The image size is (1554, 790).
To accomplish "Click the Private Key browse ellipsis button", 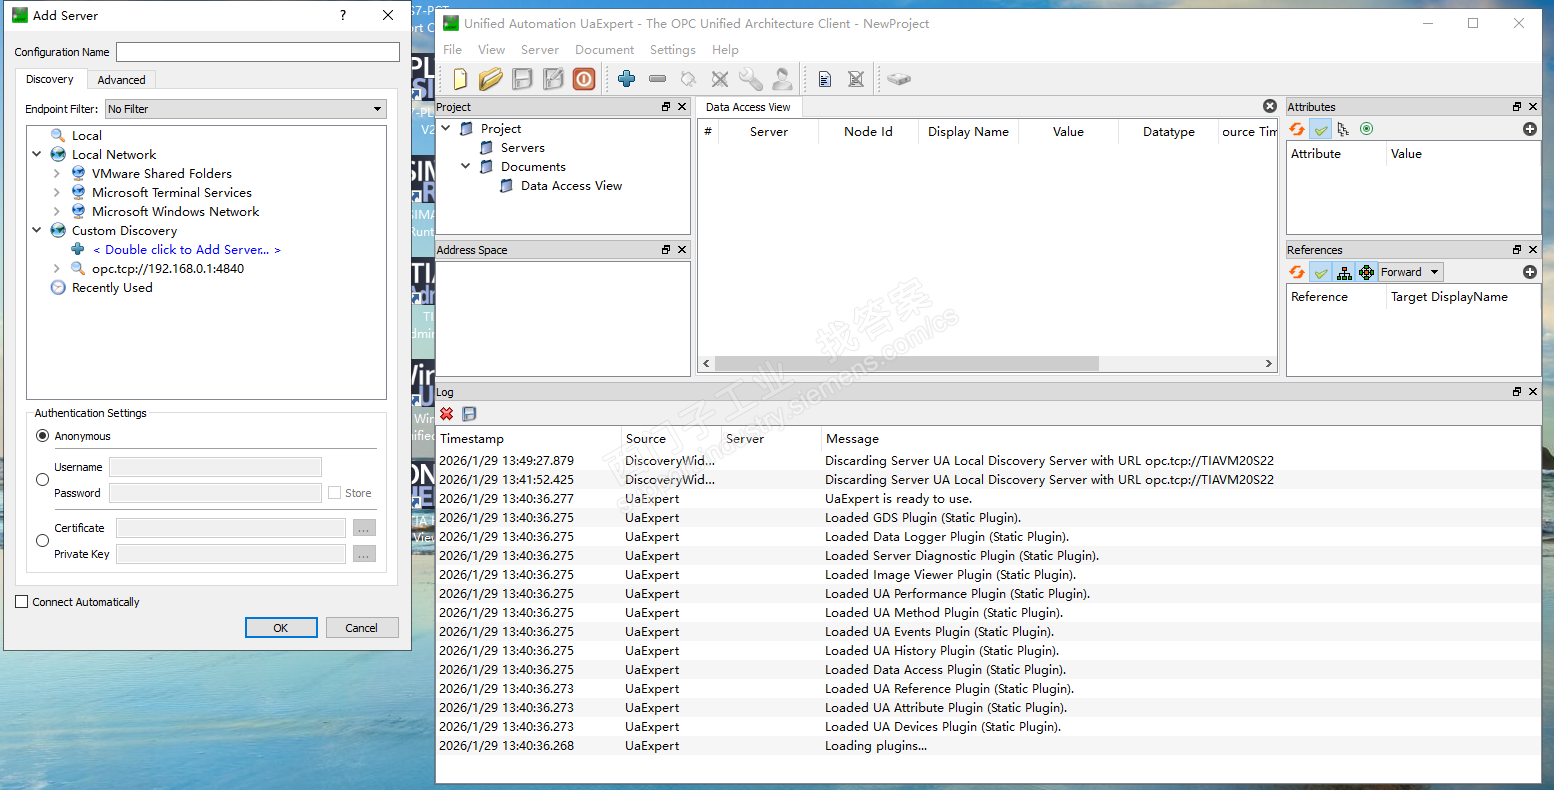I will pos(364,554).
